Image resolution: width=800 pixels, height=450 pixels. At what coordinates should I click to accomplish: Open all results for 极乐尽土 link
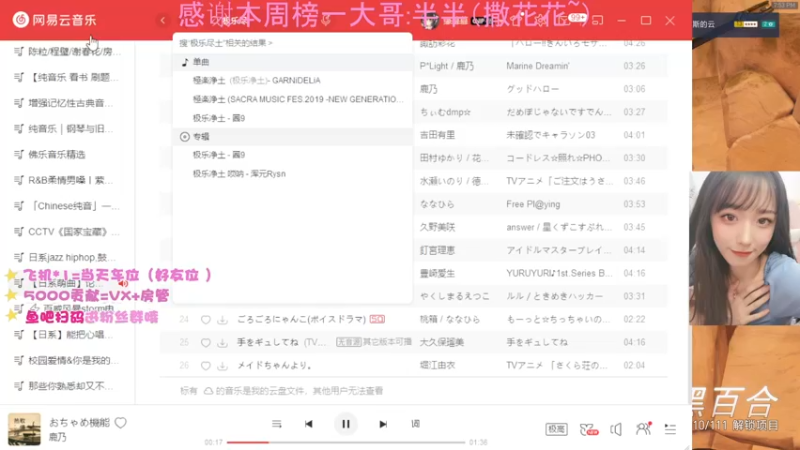[226, 43]
